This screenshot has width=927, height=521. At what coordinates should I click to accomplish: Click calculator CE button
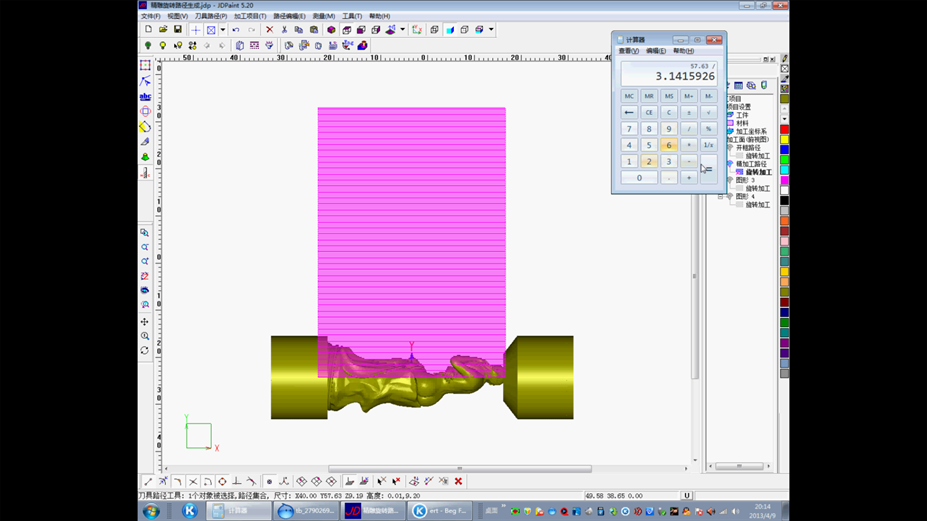point(649,112)
